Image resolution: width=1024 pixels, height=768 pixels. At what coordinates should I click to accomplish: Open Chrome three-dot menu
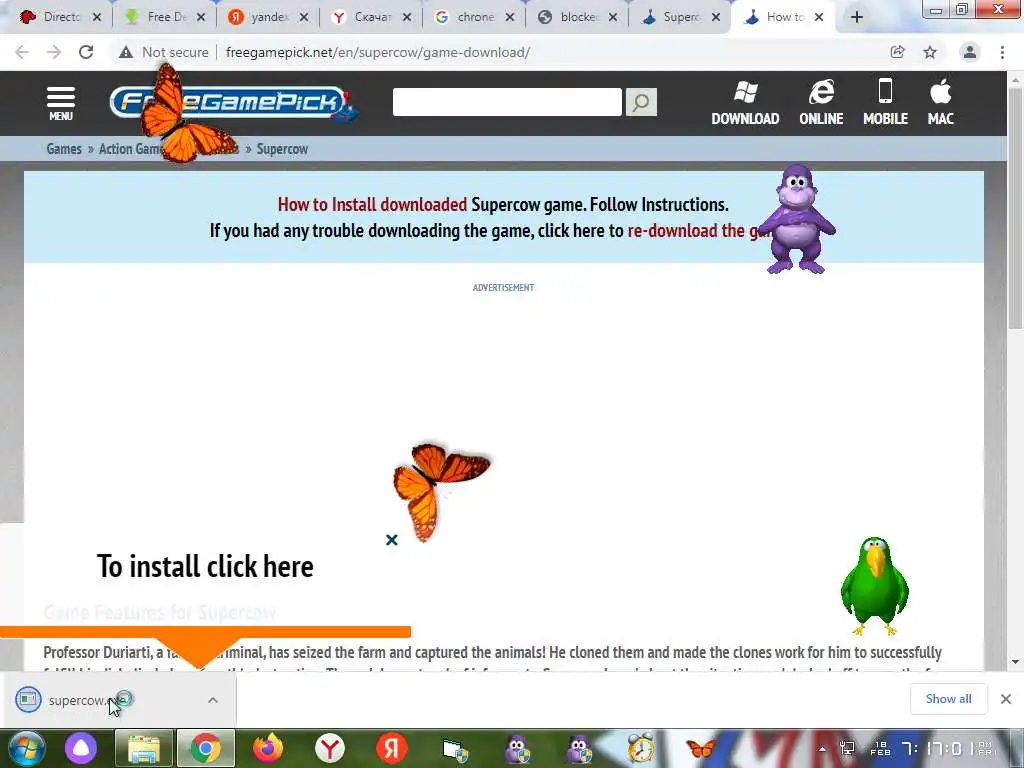(1002, 52)
